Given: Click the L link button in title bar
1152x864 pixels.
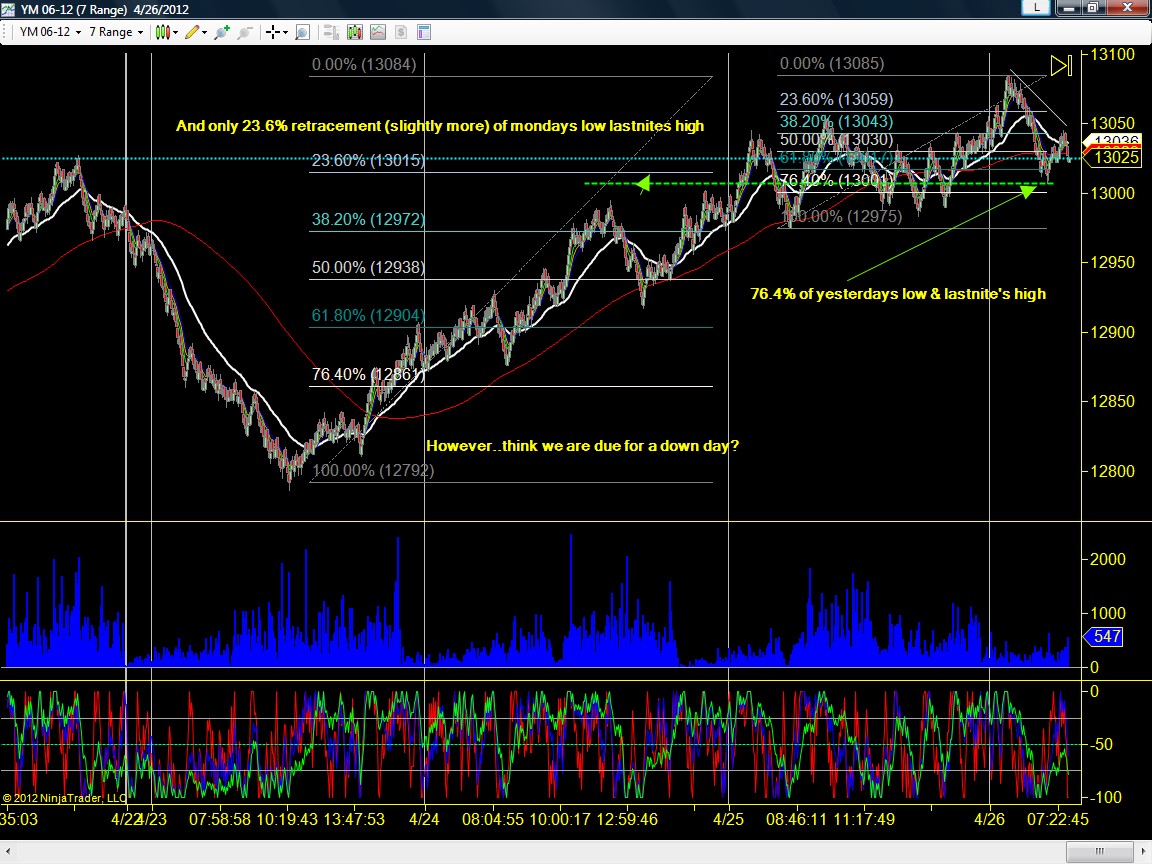Looking at the screenshot, I should tap(1036, 7).
